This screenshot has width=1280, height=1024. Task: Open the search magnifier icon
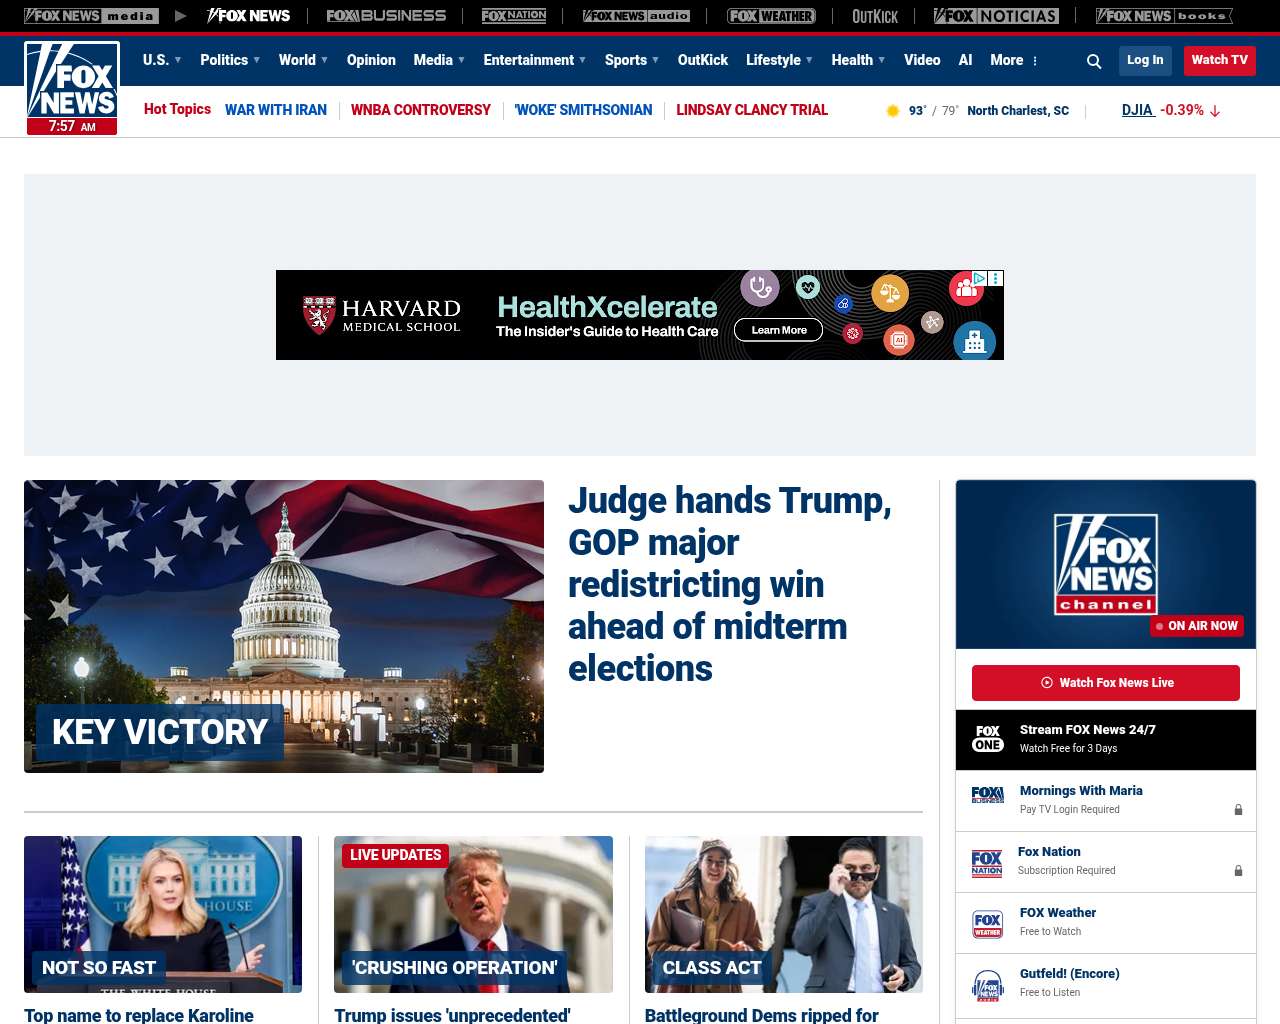[x=1094, y=61]
